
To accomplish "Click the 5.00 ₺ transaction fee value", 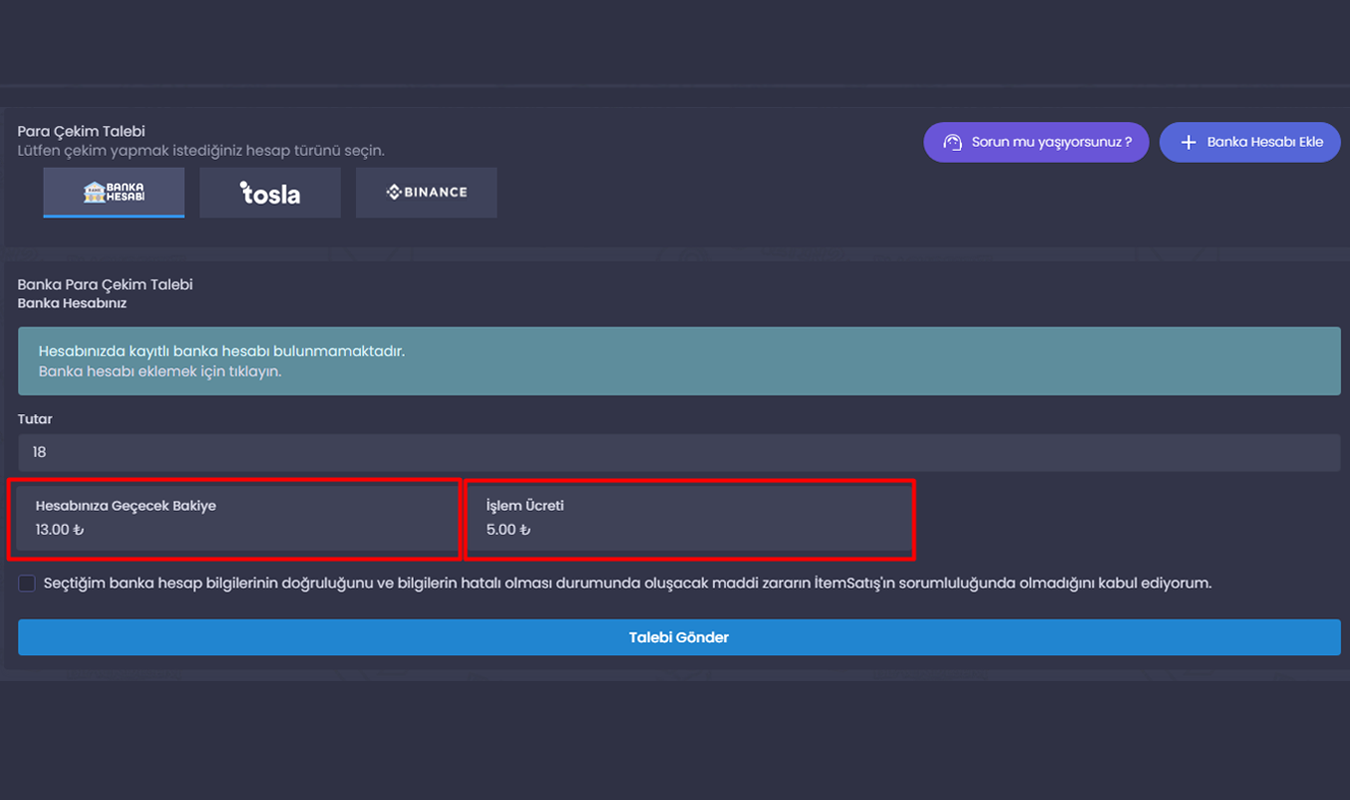I will [508, 529].
